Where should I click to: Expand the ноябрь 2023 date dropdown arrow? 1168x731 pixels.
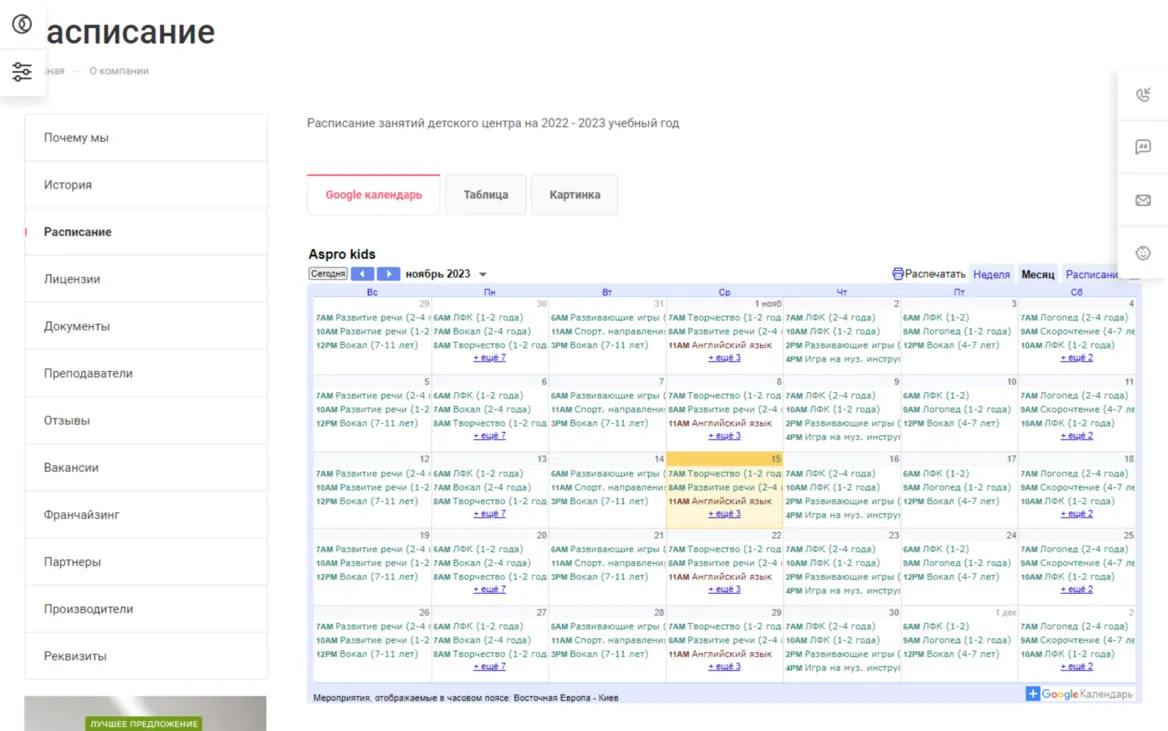[483, 275]
